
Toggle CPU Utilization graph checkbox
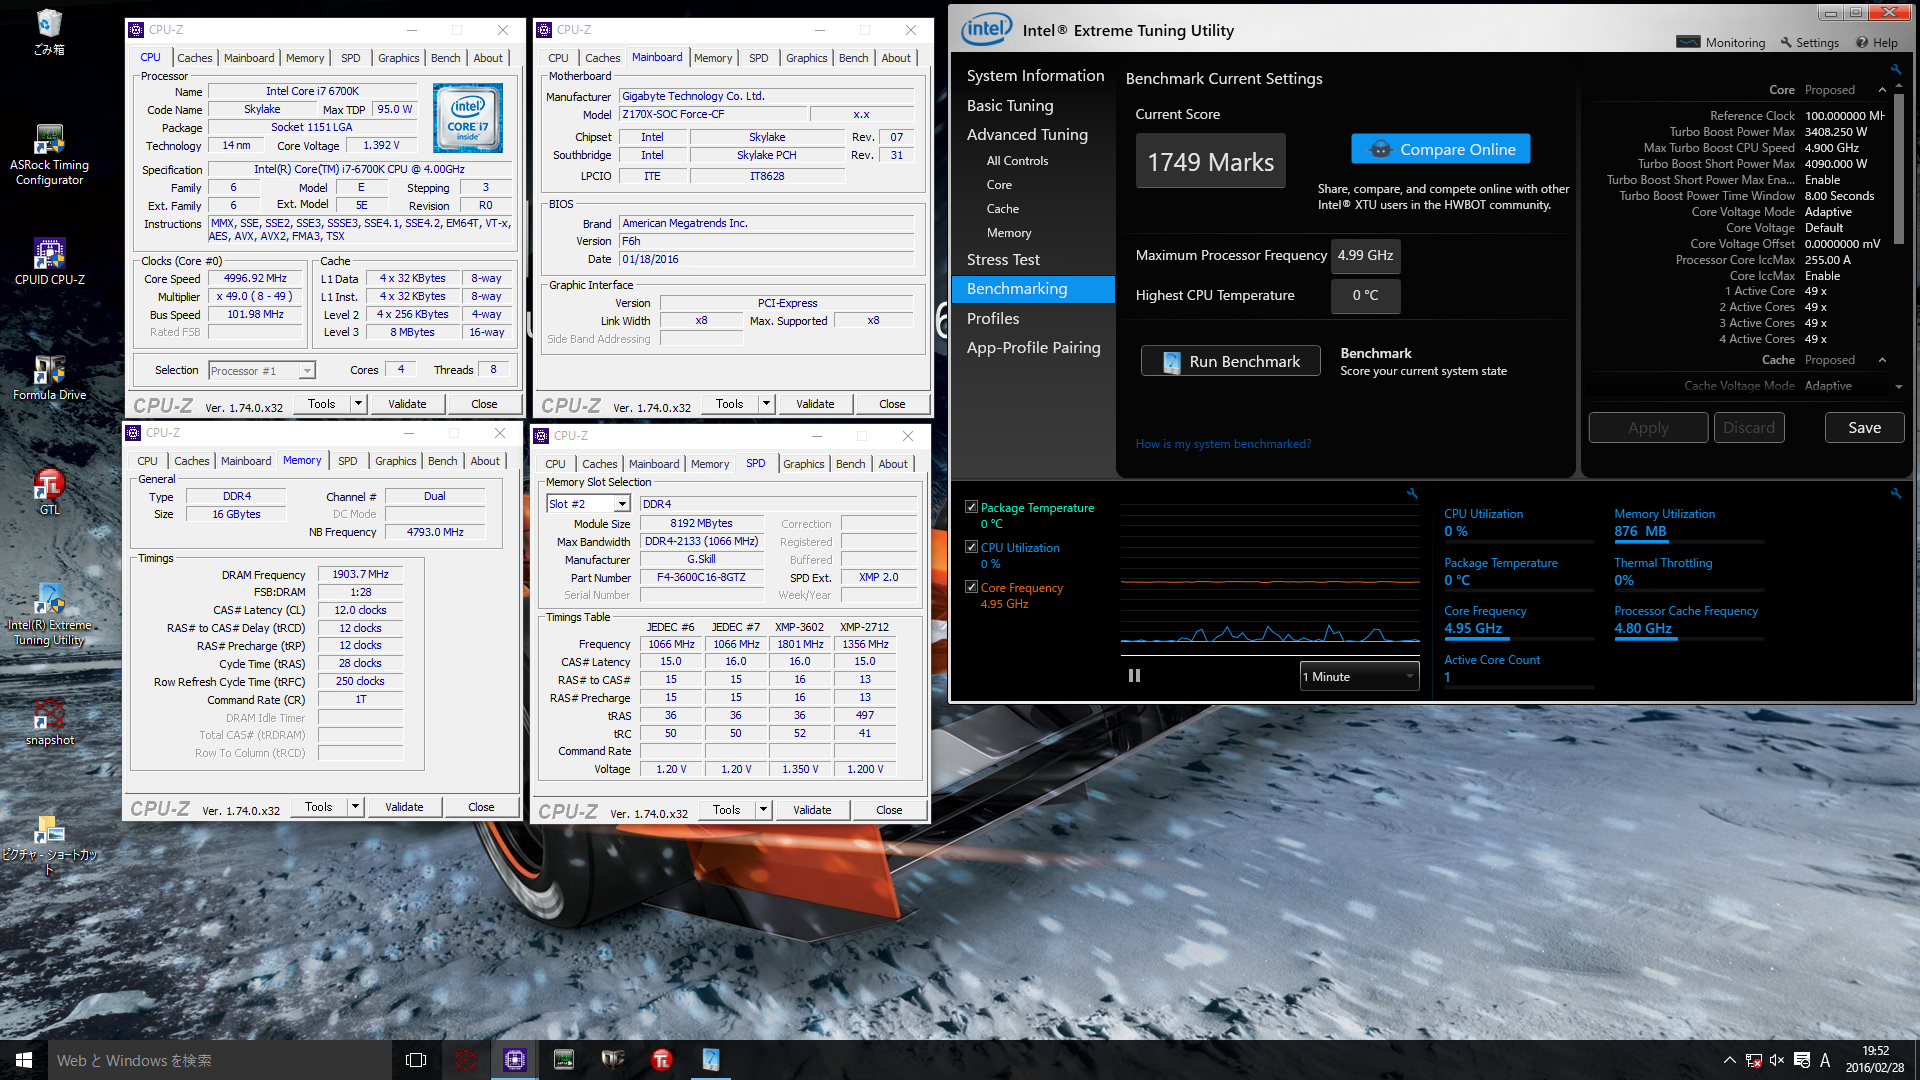[971, 547]
